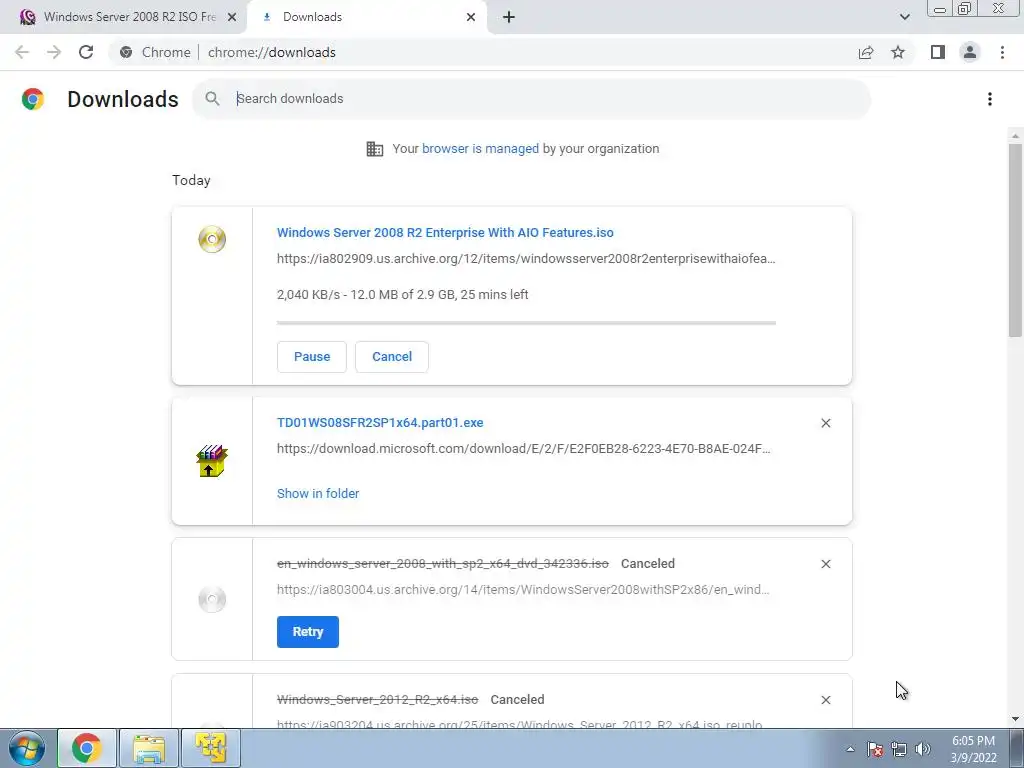
Task: Click the organization building icon
Action: pyautogui.click(x=375, y=149)
